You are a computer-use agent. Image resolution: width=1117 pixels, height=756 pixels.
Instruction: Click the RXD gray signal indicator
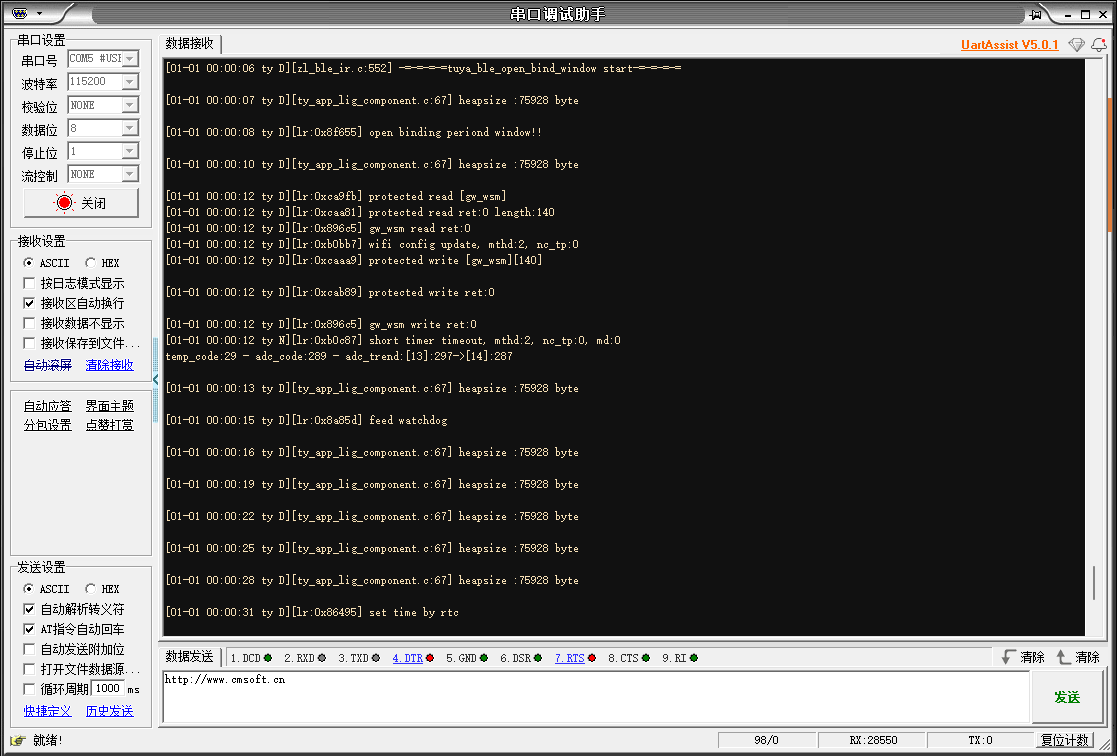pyautogui.click(x=322, y=658)
